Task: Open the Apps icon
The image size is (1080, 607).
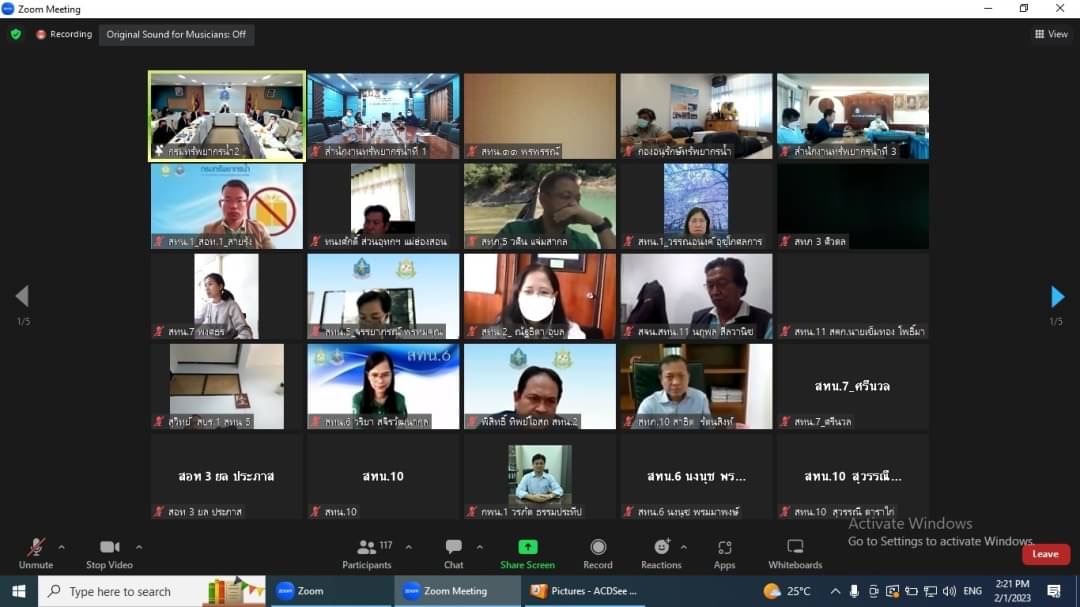Action: point(724,548)
